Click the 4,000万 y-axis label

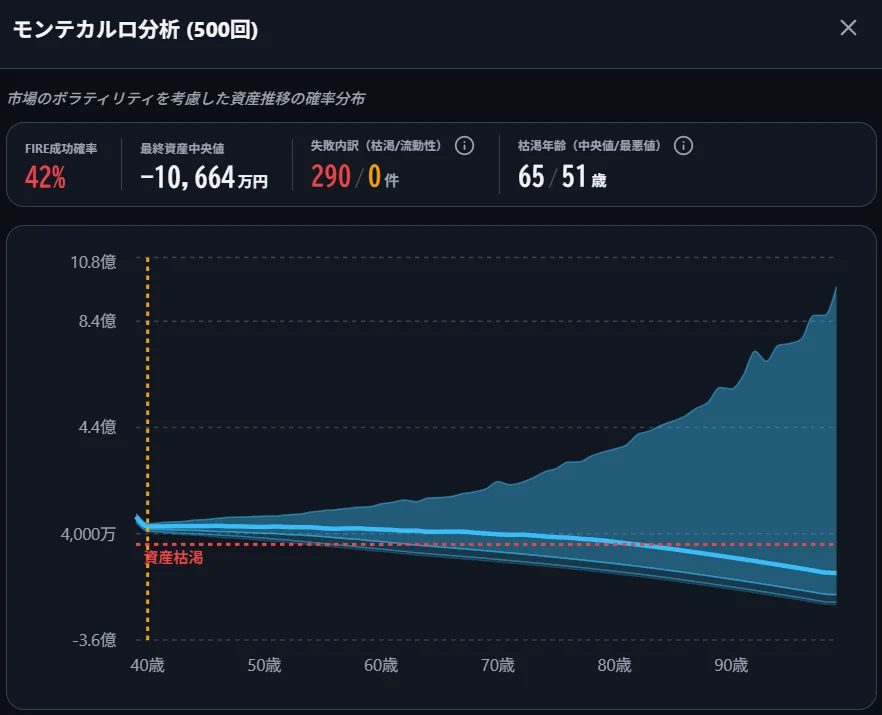click(88, 533)
